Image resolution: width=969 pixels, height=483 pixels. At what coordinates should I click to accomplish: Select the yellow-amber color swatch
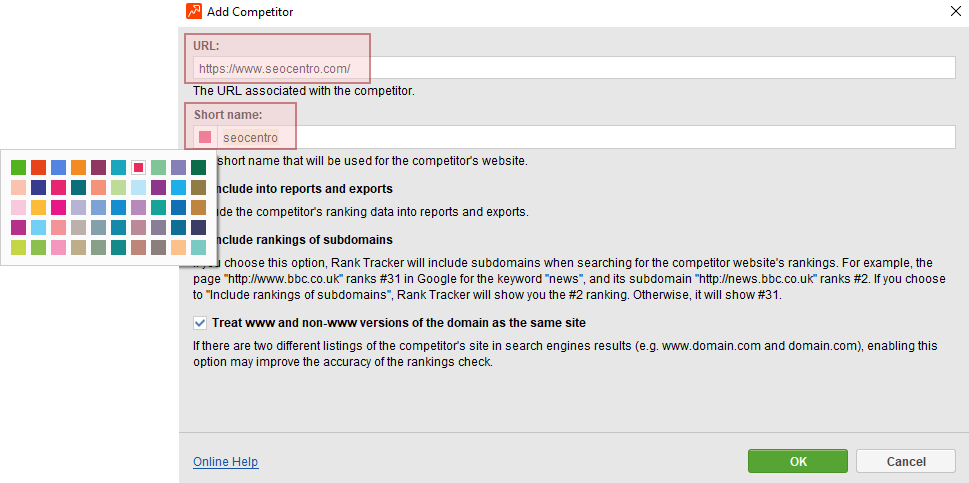click(39, 208)
